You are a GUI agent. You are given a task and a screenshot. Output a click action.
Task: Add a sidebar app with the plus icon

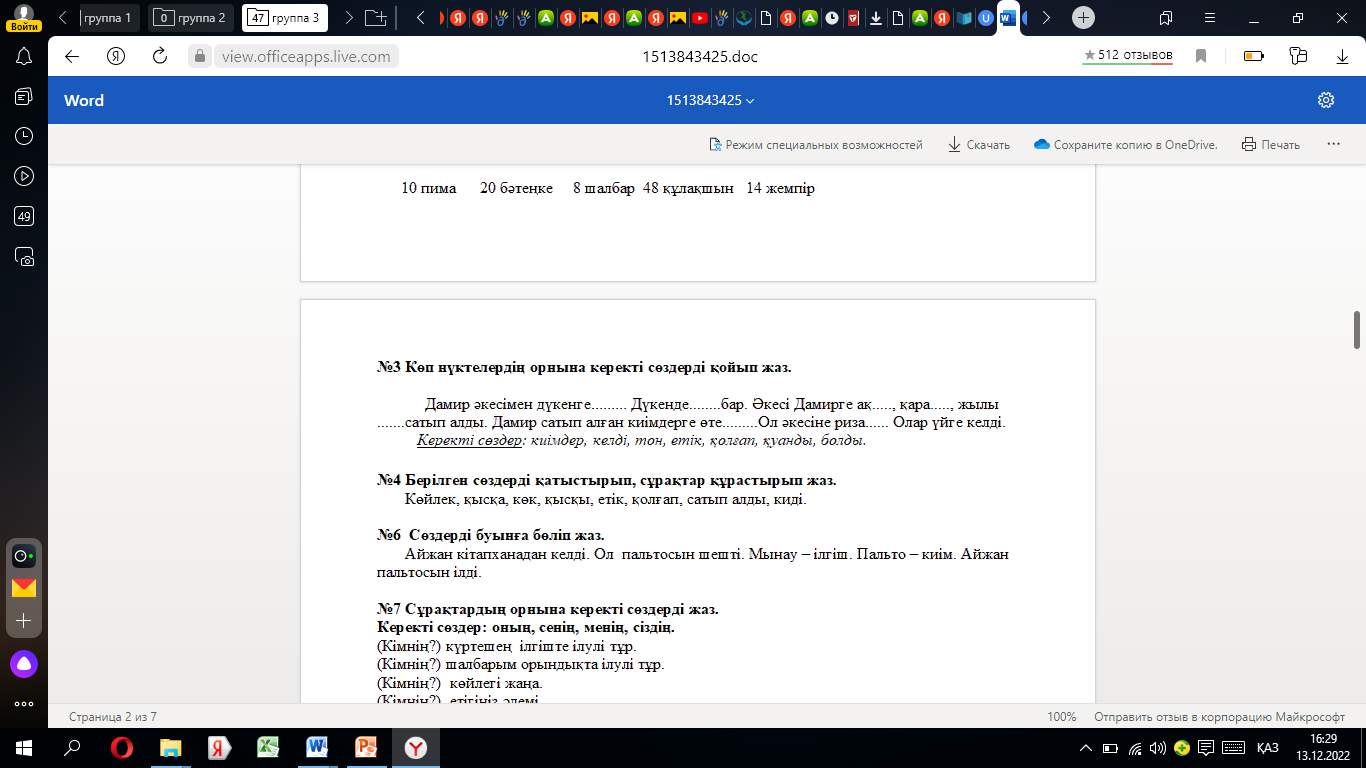24,621
